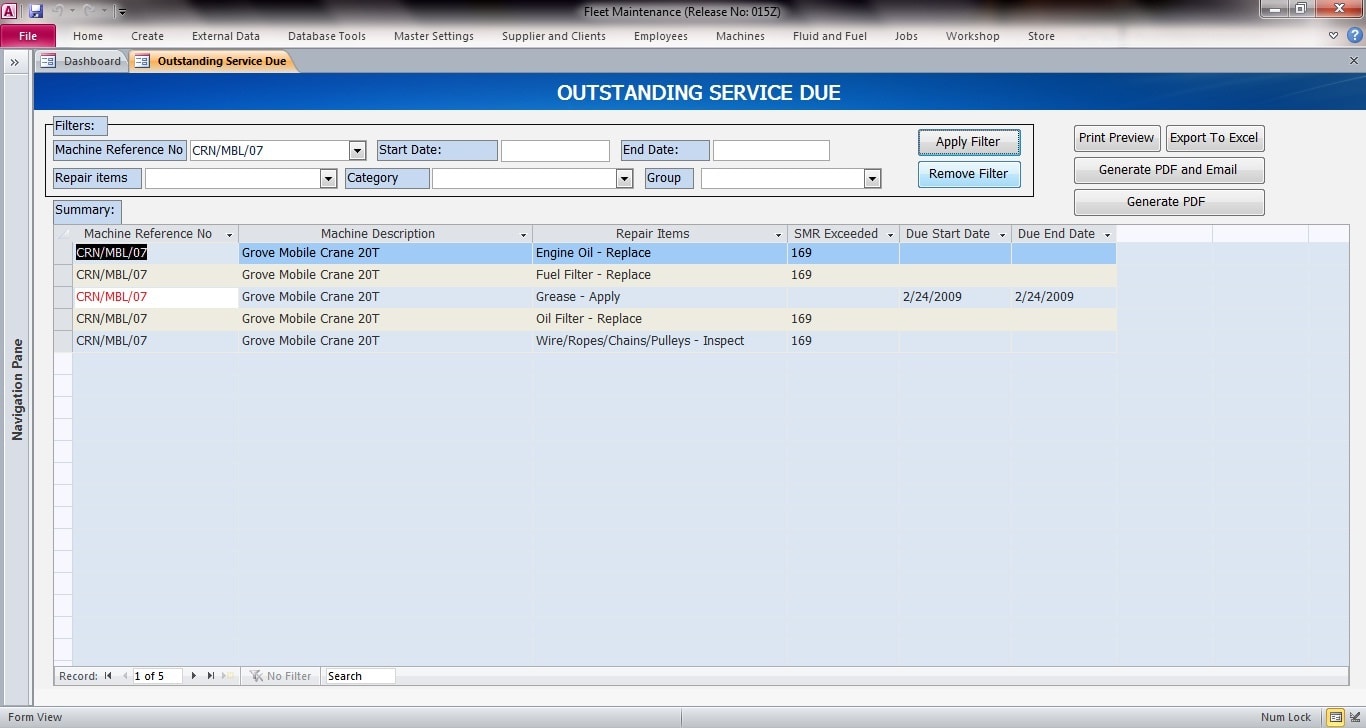The image size is (1366, 728).
Task: Click the Start Date input field
Action: click(x=555, y=150)
